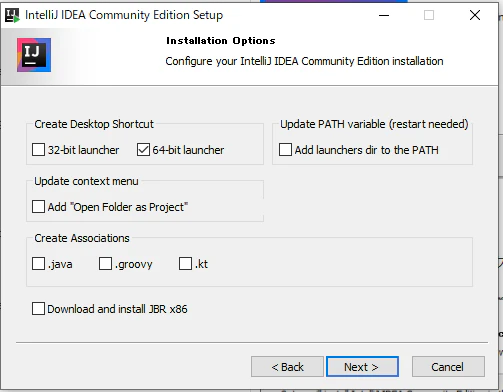The image size is (503, 392).
Task: Click the IntelliJ IDEA logo in header
Action: pyautogui.click(x=34, y=55)
